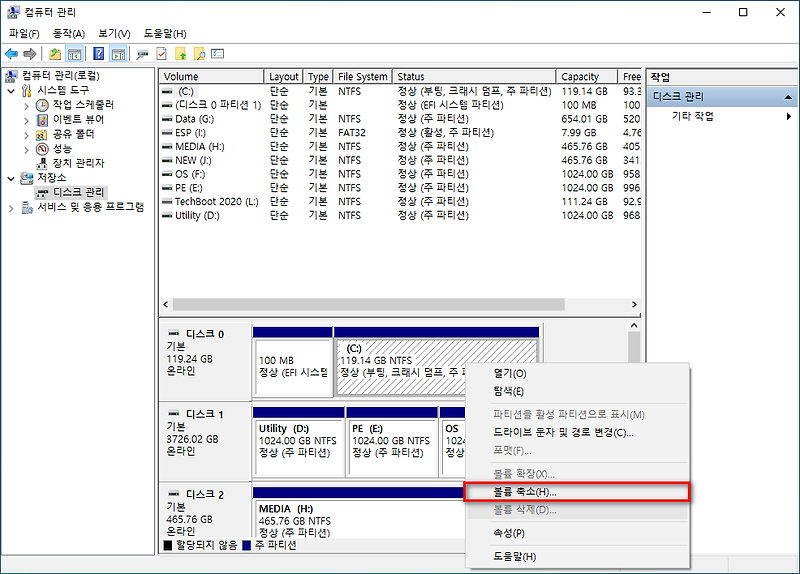Open the 파일(F) menu
Viewport: 800px width, 574px height.
pos(24,34)
